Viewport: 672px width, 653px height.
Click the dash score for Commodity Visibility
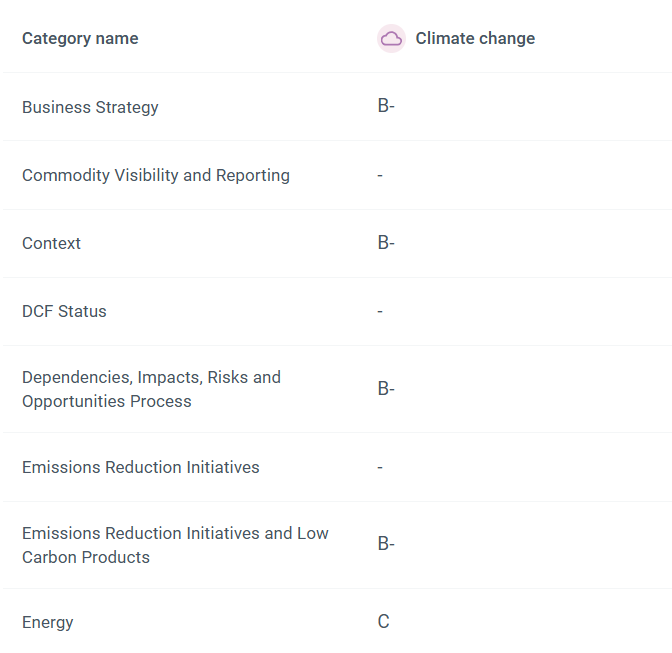380,175
